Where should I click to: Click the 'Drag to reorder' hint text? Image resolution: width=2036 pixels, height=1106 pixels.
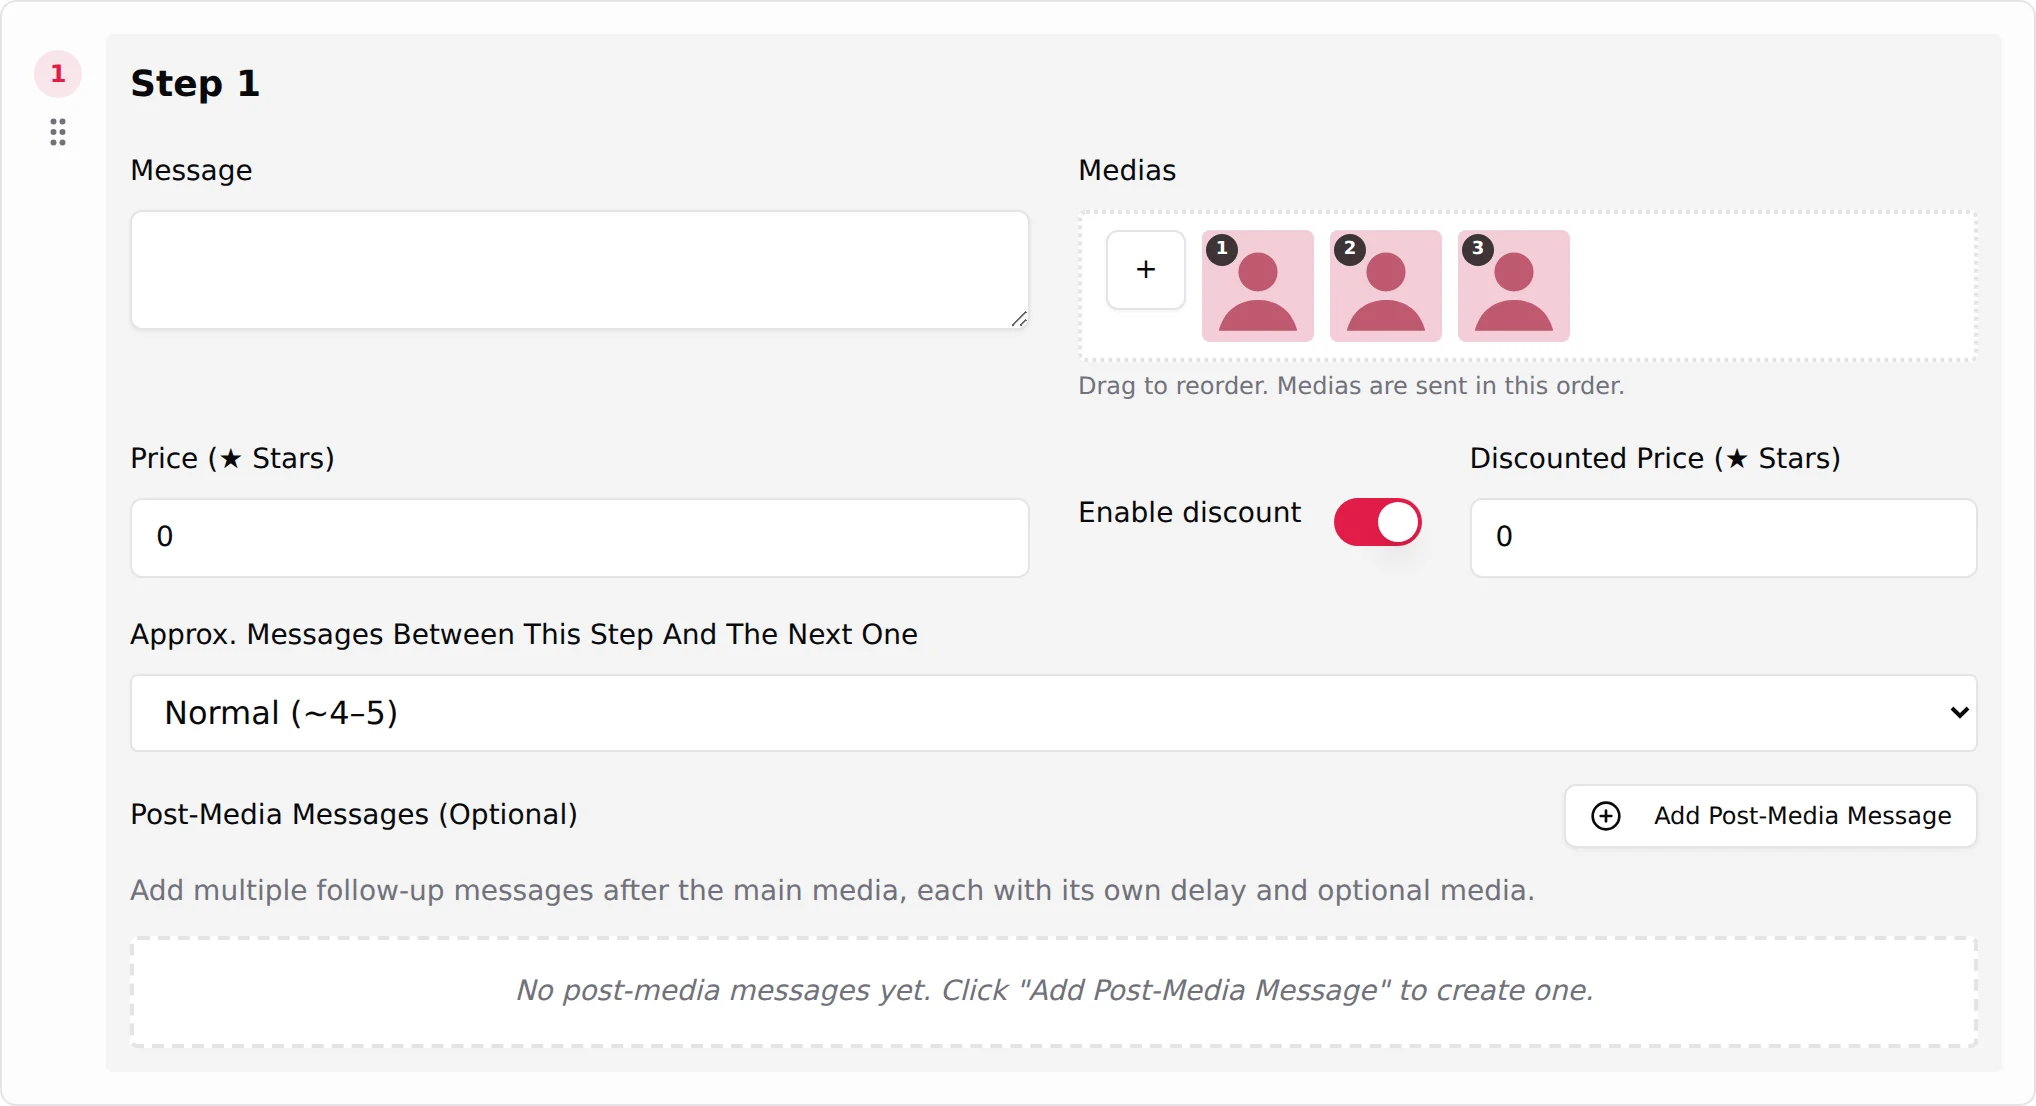(x=1351, y=386)
